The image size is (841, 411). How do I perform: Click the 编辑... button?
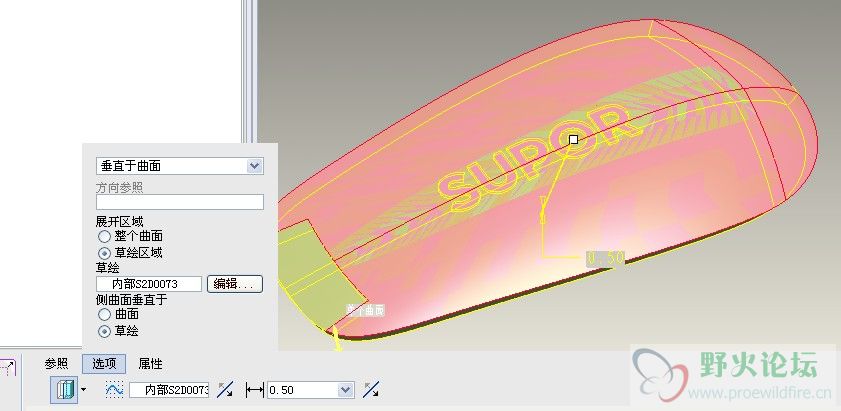235,284
